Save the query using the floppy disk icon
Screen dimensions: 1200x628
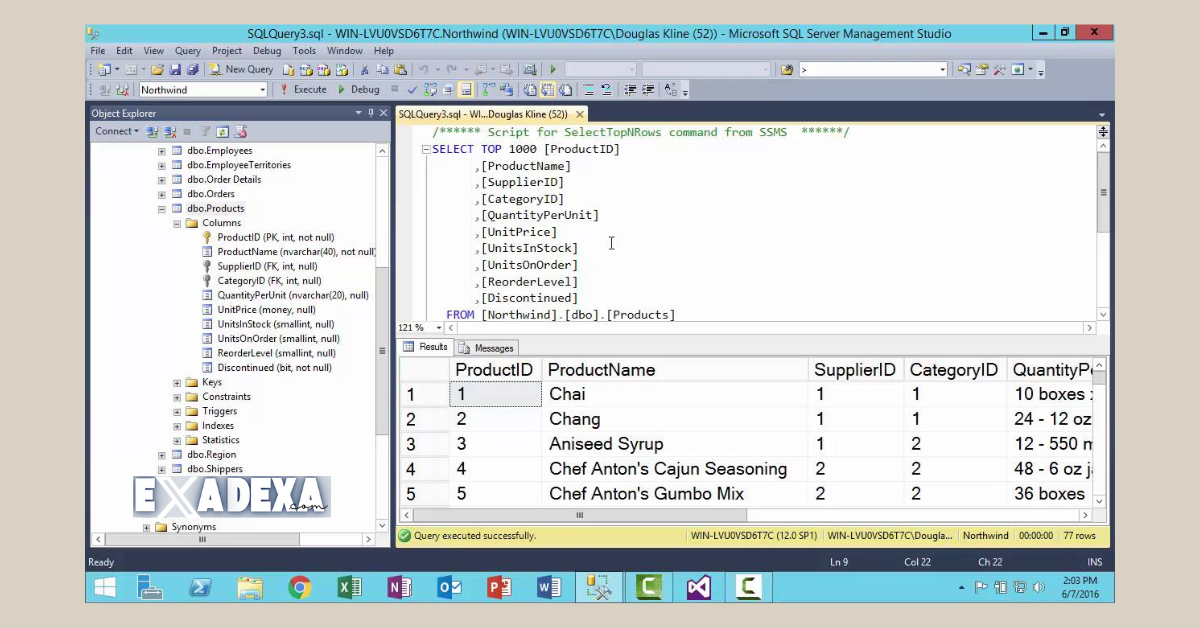[x=176, y=68]
